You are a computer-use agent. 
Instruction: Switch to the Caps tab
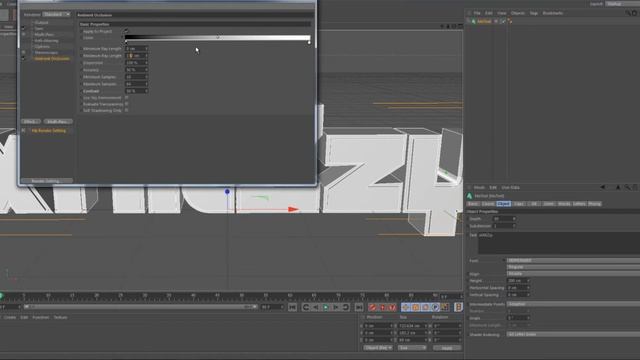click(518, 204)
